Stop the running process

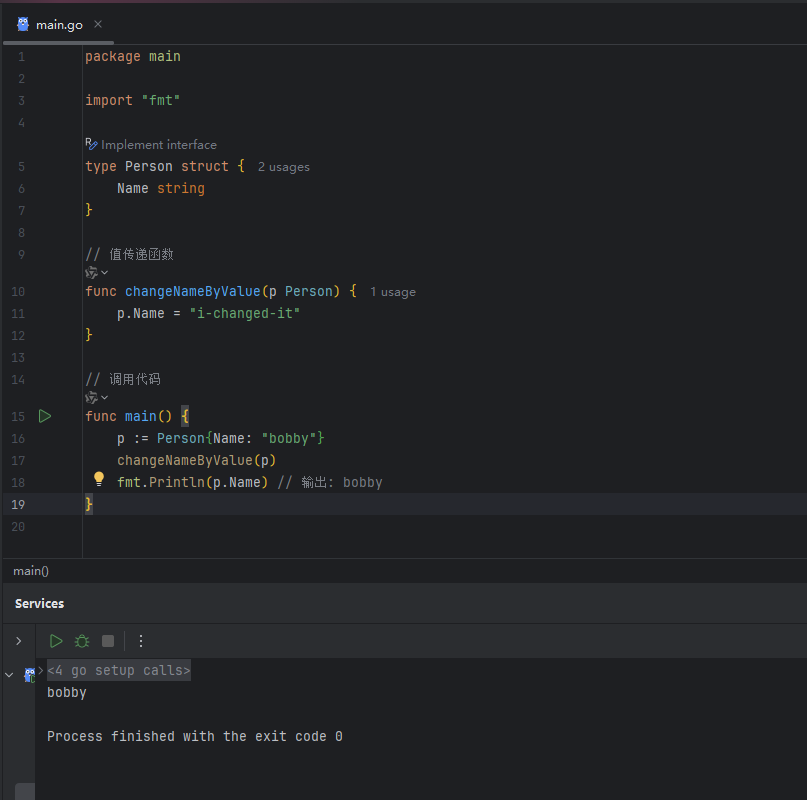pyautogui.click(x=108, y=641)
